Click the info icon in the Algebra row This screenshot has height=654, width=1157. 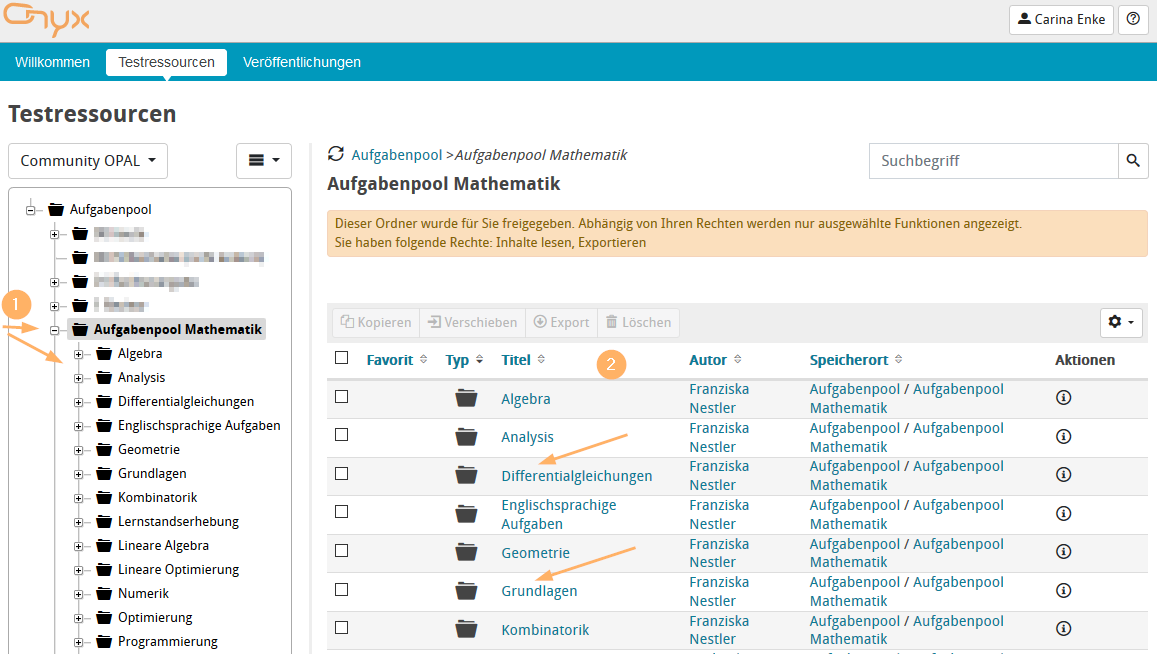click(1063, 397)
